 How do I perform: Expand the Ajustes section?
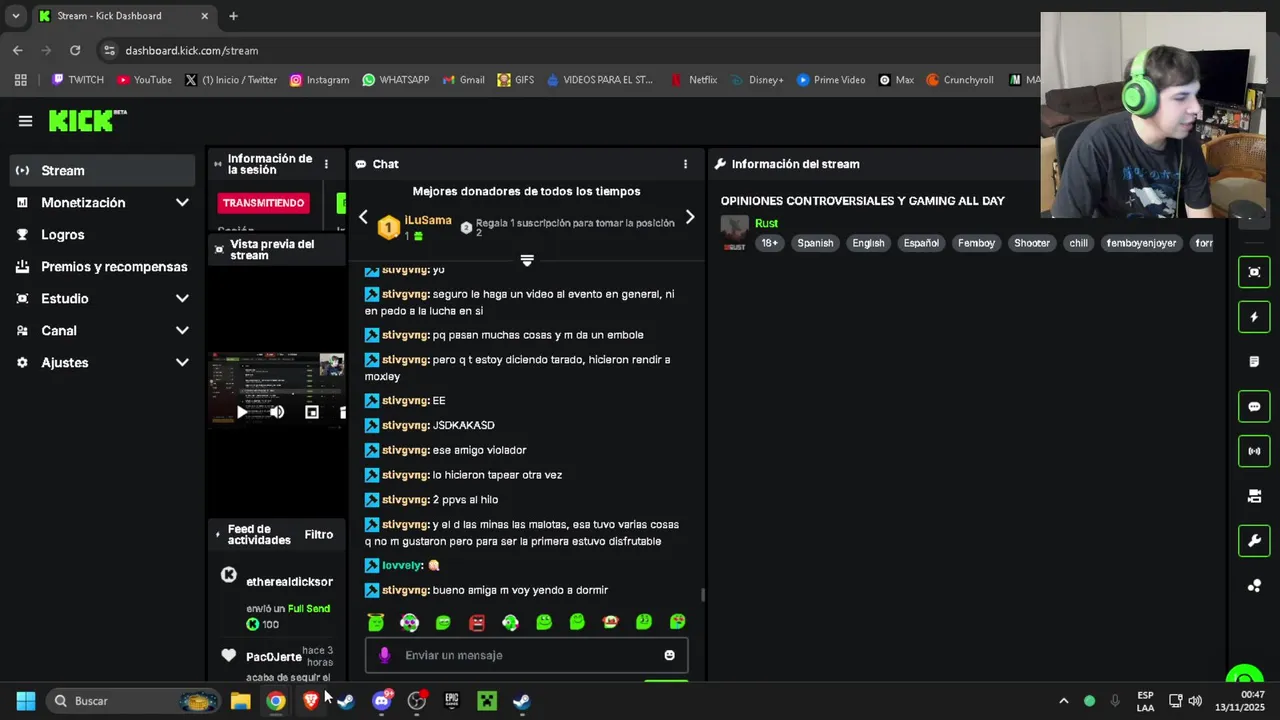click(103, 363)
